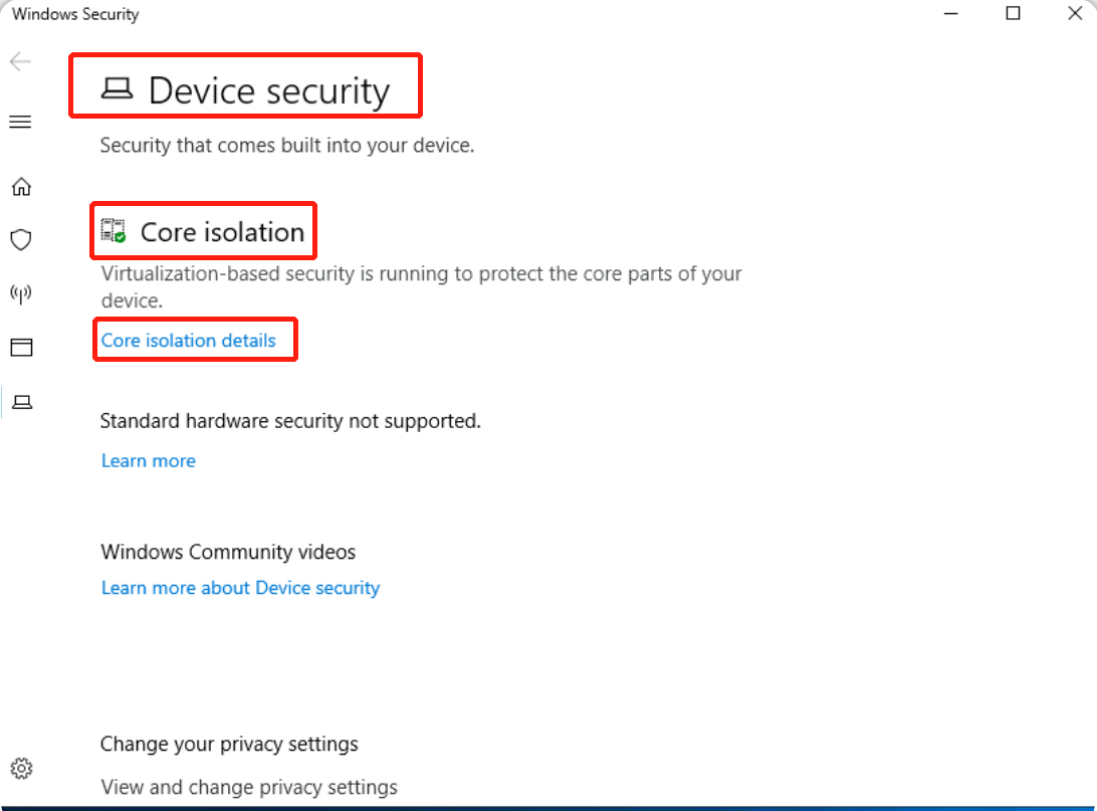Open Virus & threat protection shield icon
Viewport: 1097px width, 811px height.
pyautogui.click(x=21, y=240)
